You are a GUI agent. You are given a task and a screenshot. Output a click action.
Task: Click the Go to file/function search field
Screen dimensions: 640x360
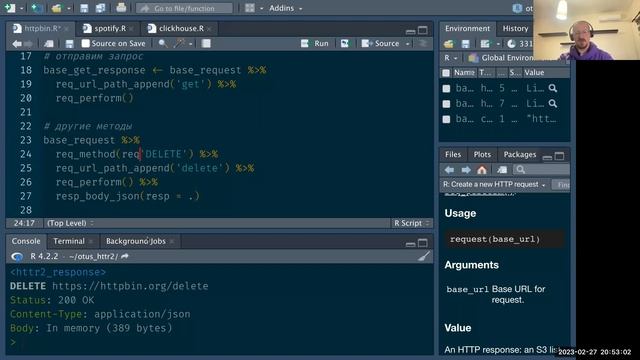tap(184, 8)
